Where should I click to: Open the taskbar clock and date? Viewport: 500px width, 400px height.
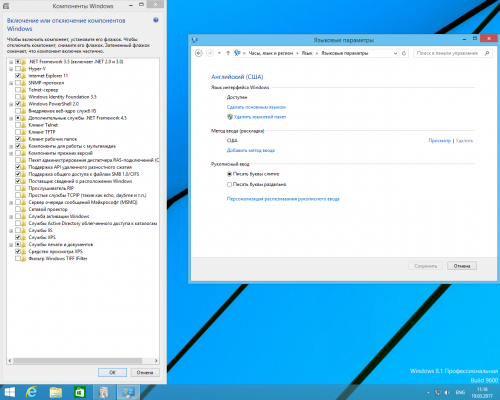(x=482, y=393)
